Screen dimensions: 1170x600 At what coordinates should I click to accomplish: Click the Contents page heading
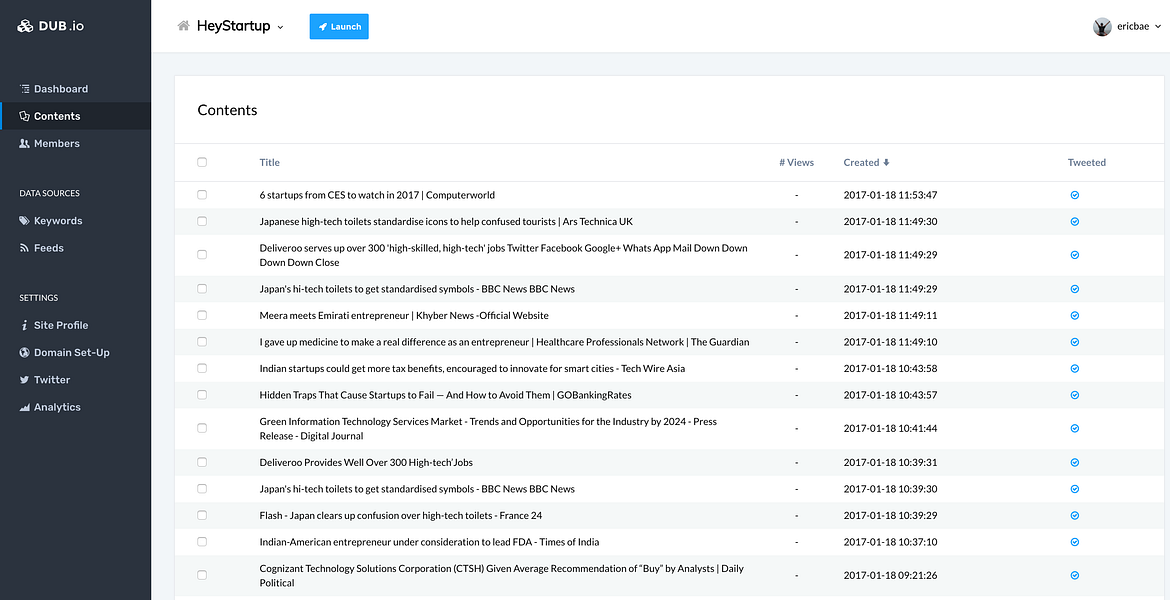coord(227,110)
